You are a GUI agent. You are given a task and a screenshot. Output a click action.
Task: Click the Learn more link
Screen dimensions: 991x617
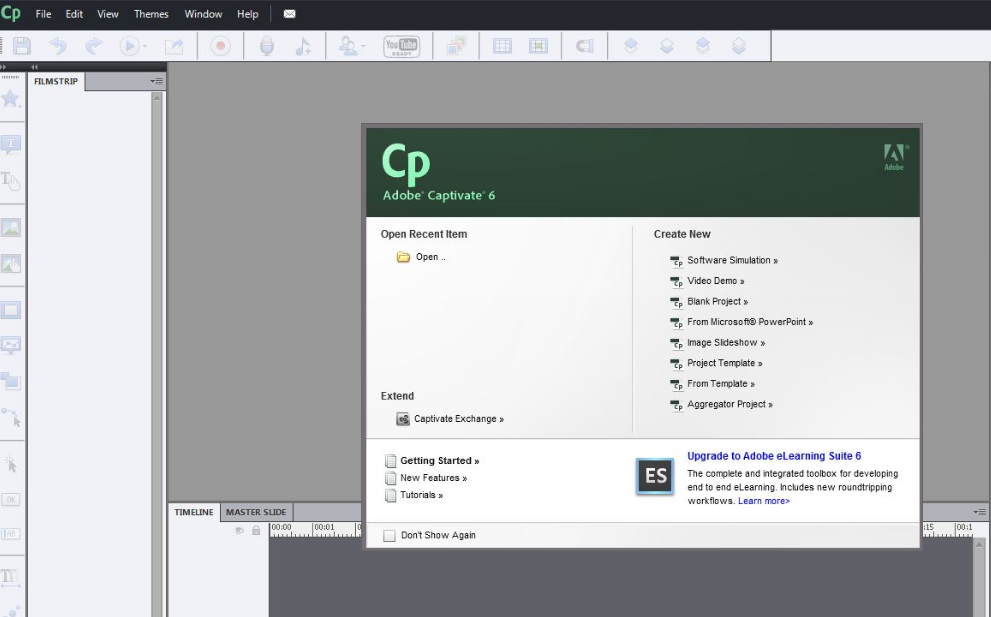[x=764, y=501]
